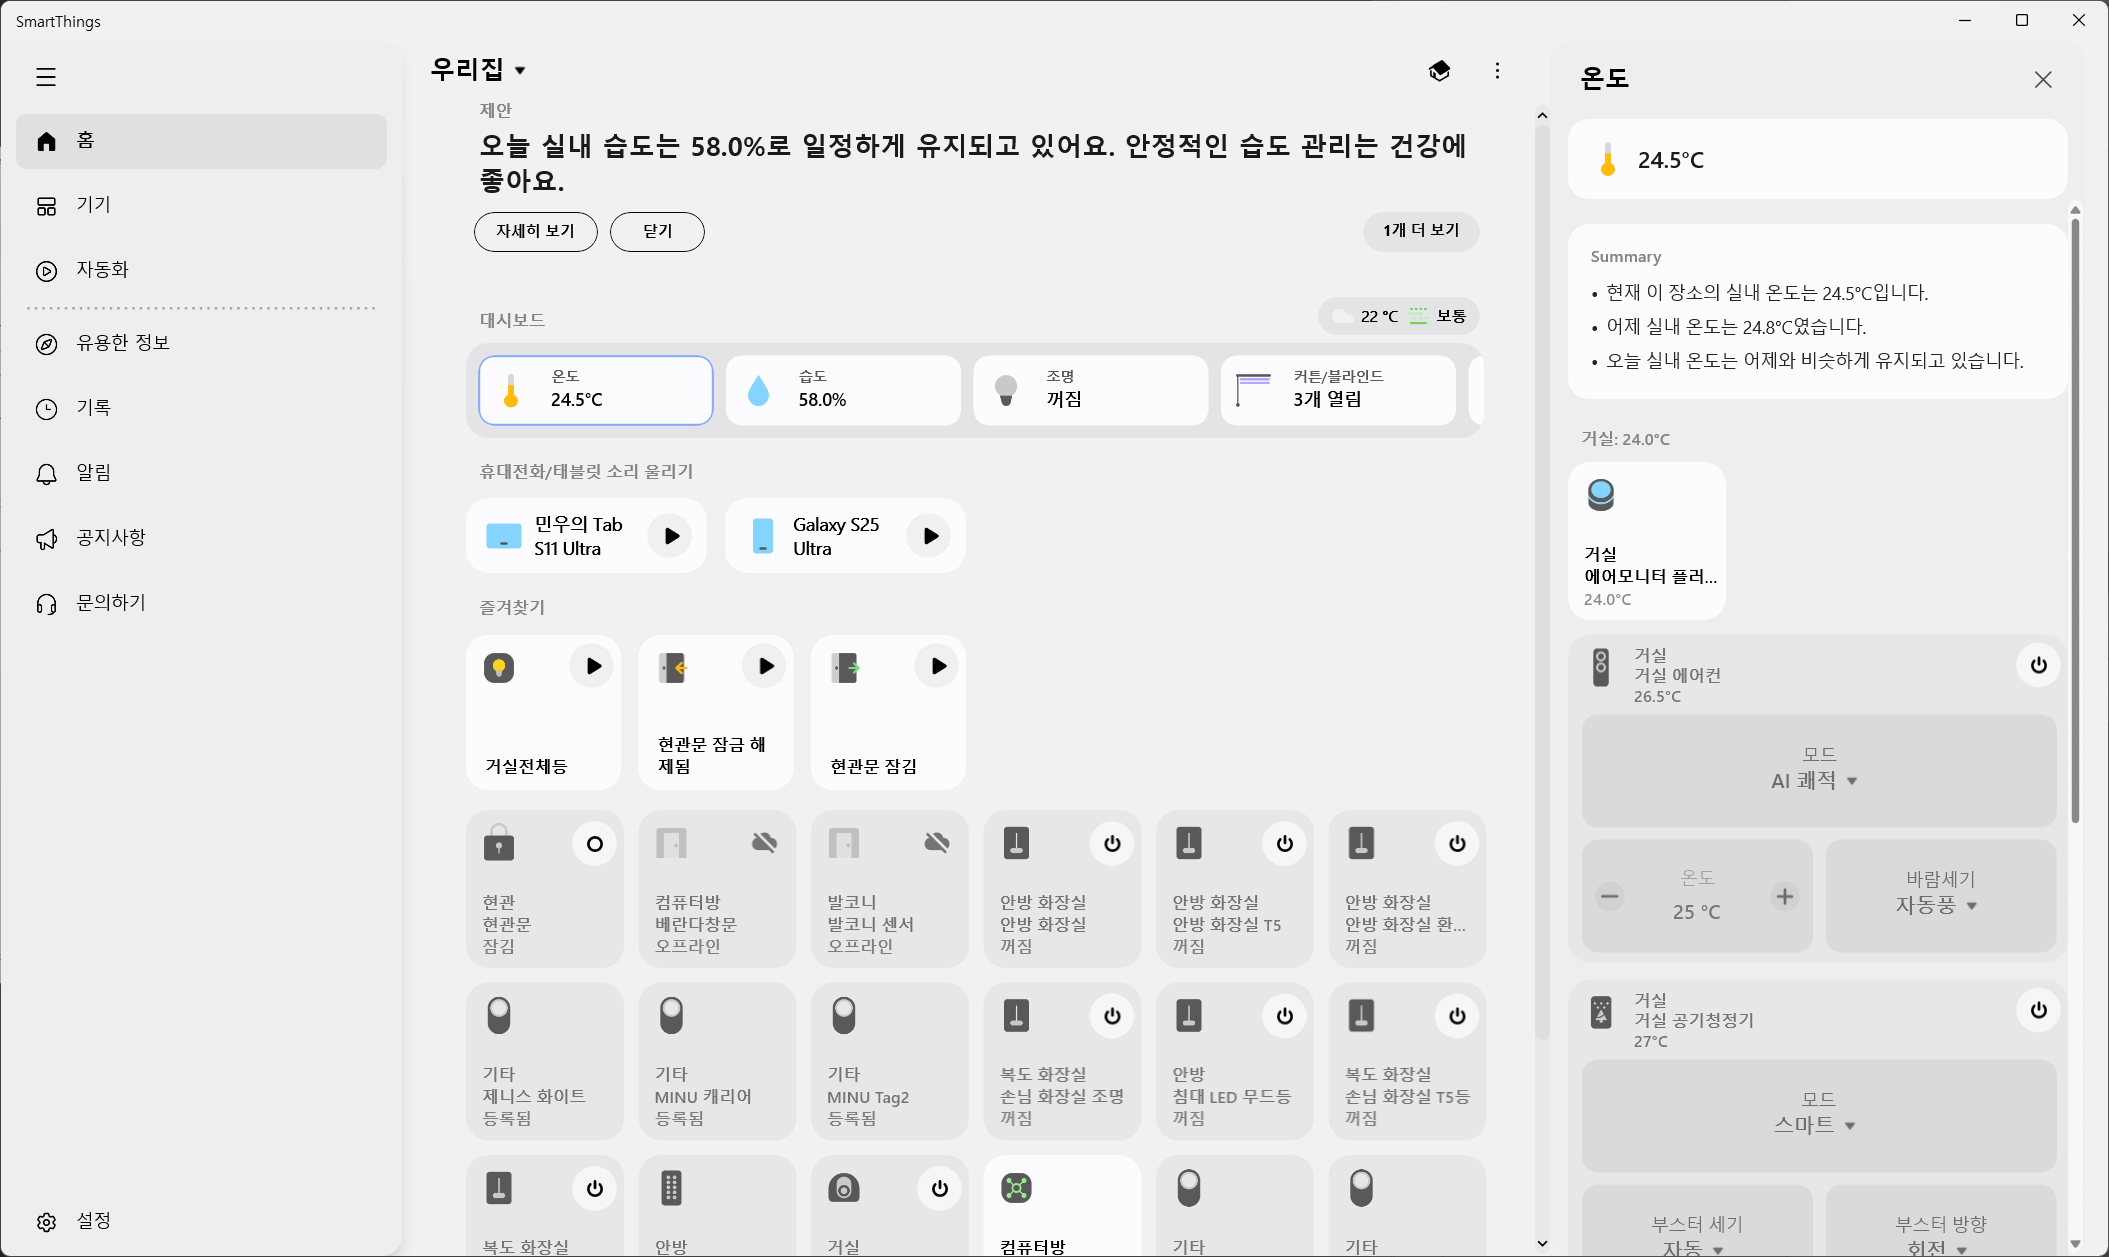
Task: Open AI 쾌적 mode dropdown
Action: [x=1817, y=781]
